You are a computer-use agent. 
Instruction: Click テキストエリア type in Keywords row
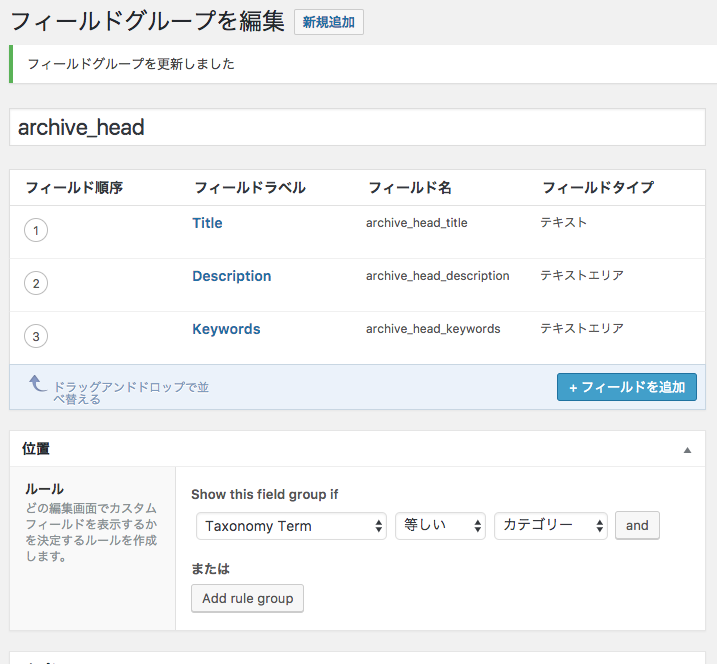tap(582, 328)
